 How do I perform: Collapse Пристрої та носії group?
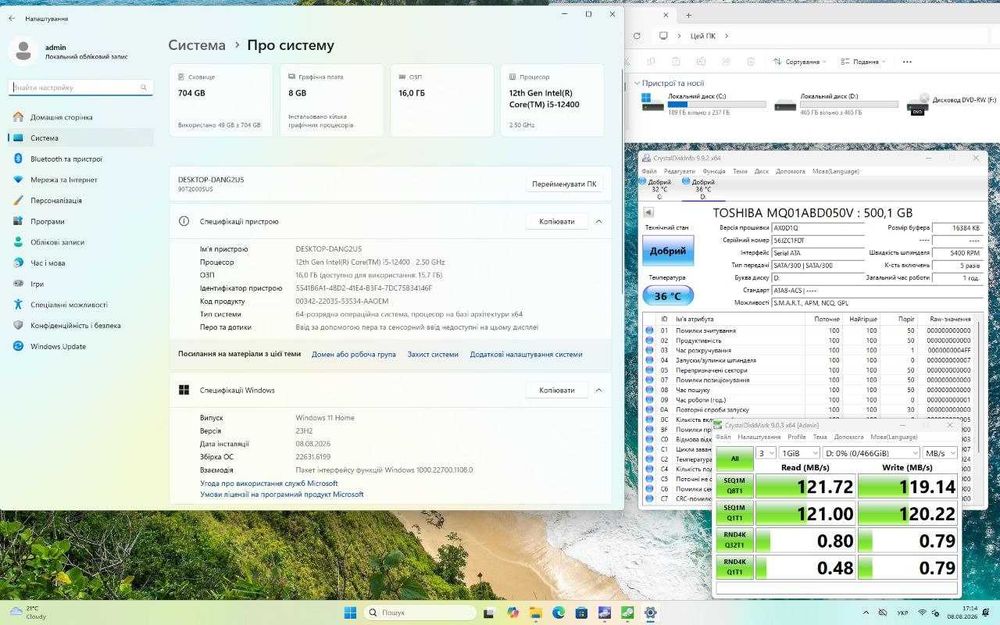tap(636, 83)
